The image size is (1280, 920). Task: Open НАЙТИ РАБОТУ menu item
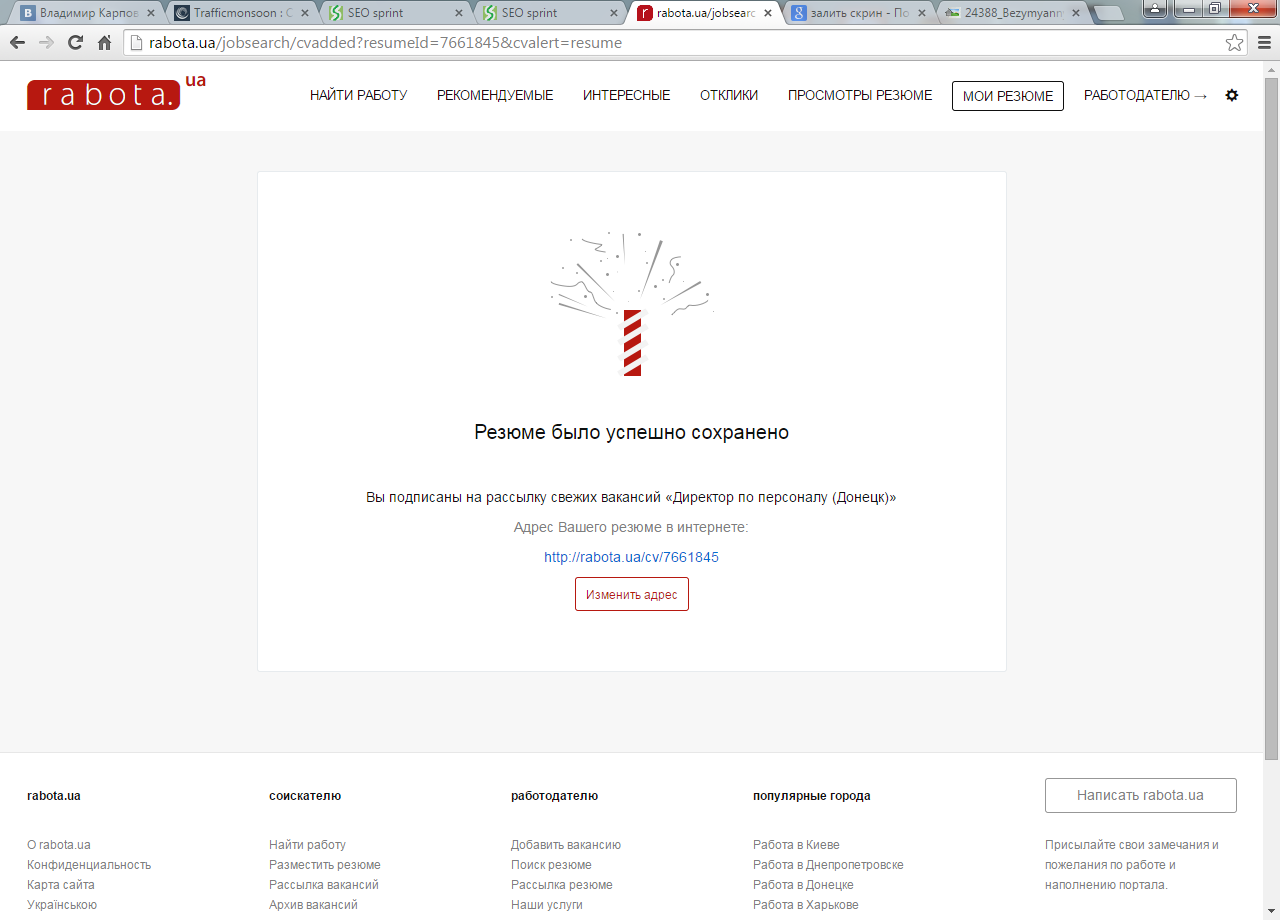(358, 96)
